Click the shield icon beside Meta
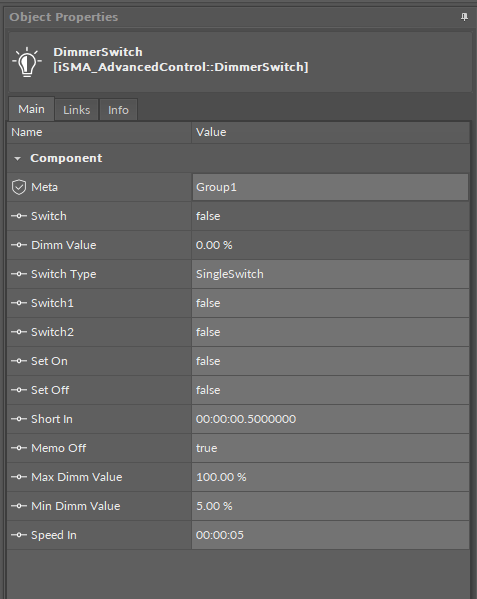 pyautogui.click(x=19, y=187)
